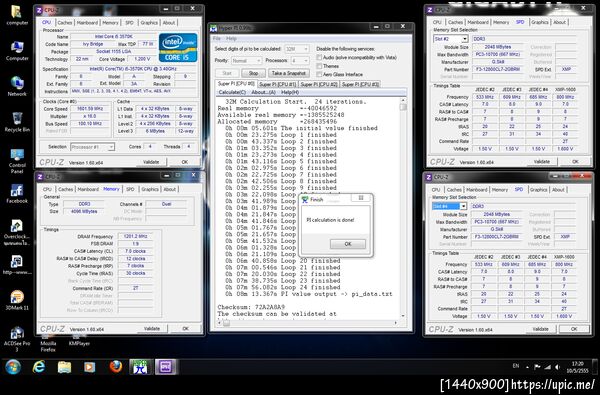This screenshot has width=600, height=395.
Task: Click the DRAM Frequency 1201.2 MHz value
Action: [135, 236]
